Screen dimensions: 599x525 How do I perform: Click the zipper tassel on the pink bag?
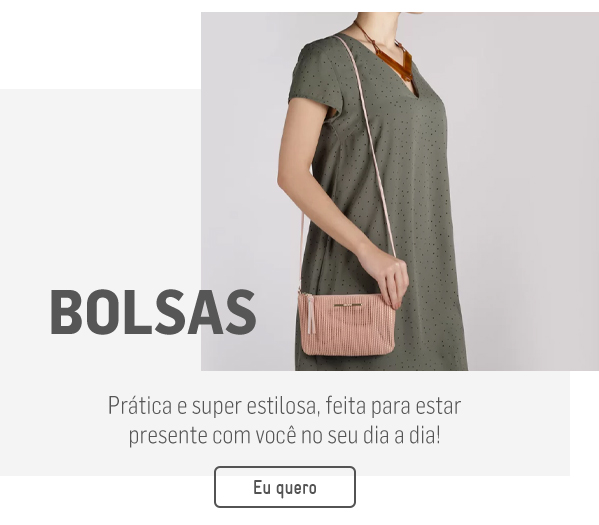(x=311, y=314)
